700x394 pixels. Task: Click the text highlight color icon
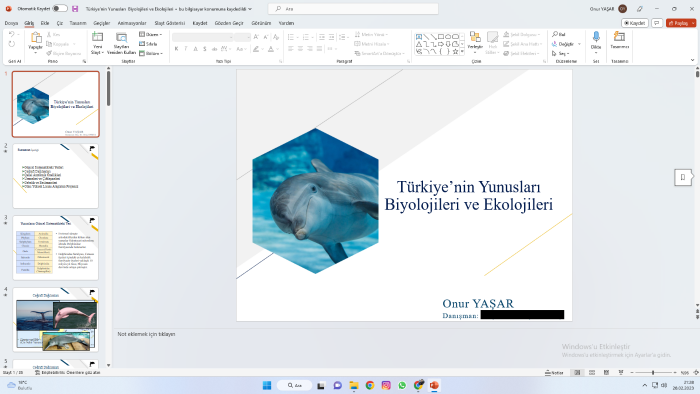click(x=256, y=49)
